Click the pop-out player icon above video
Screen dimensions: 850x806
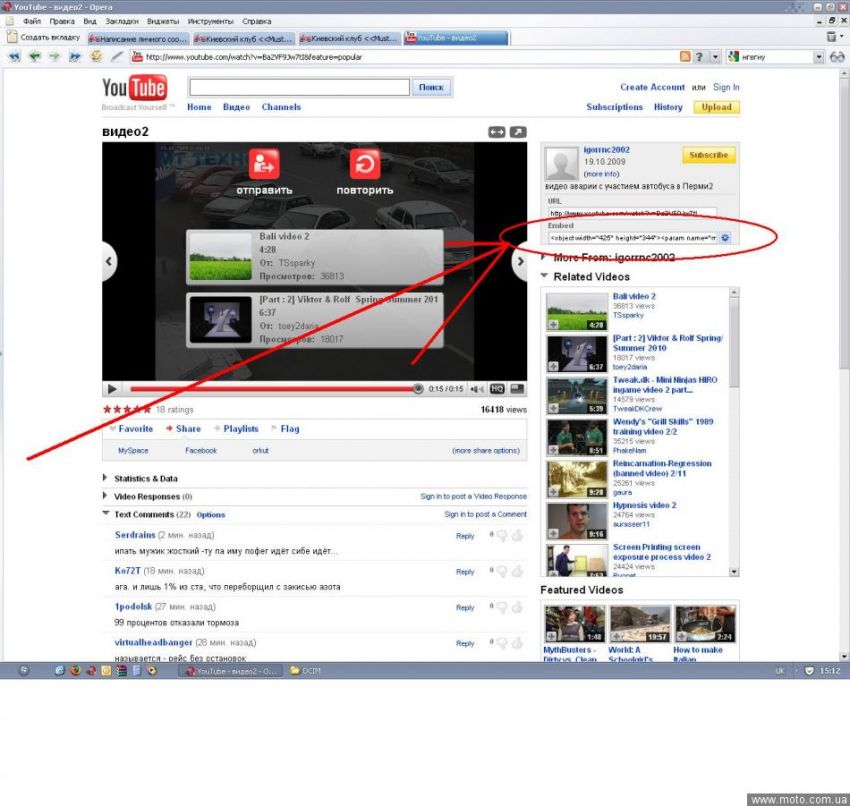click(x=518, y=132)
